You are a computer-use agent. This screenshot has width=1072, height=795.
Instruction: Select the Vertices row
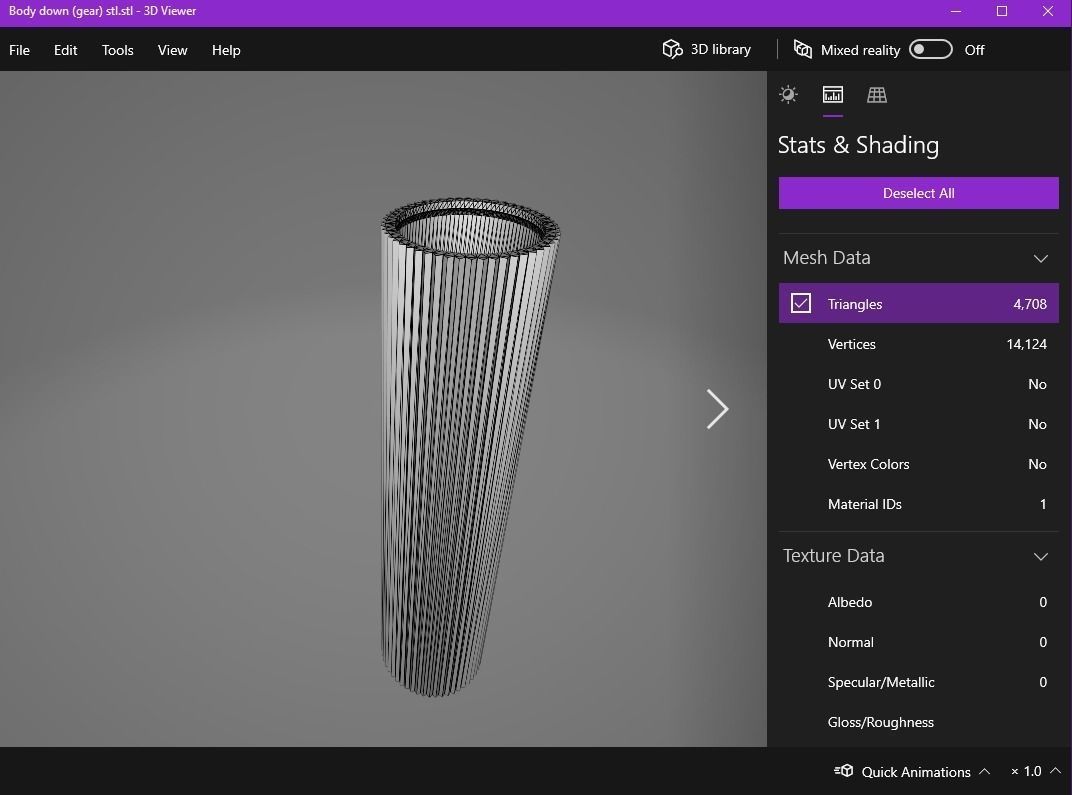(x=918, y=344)
